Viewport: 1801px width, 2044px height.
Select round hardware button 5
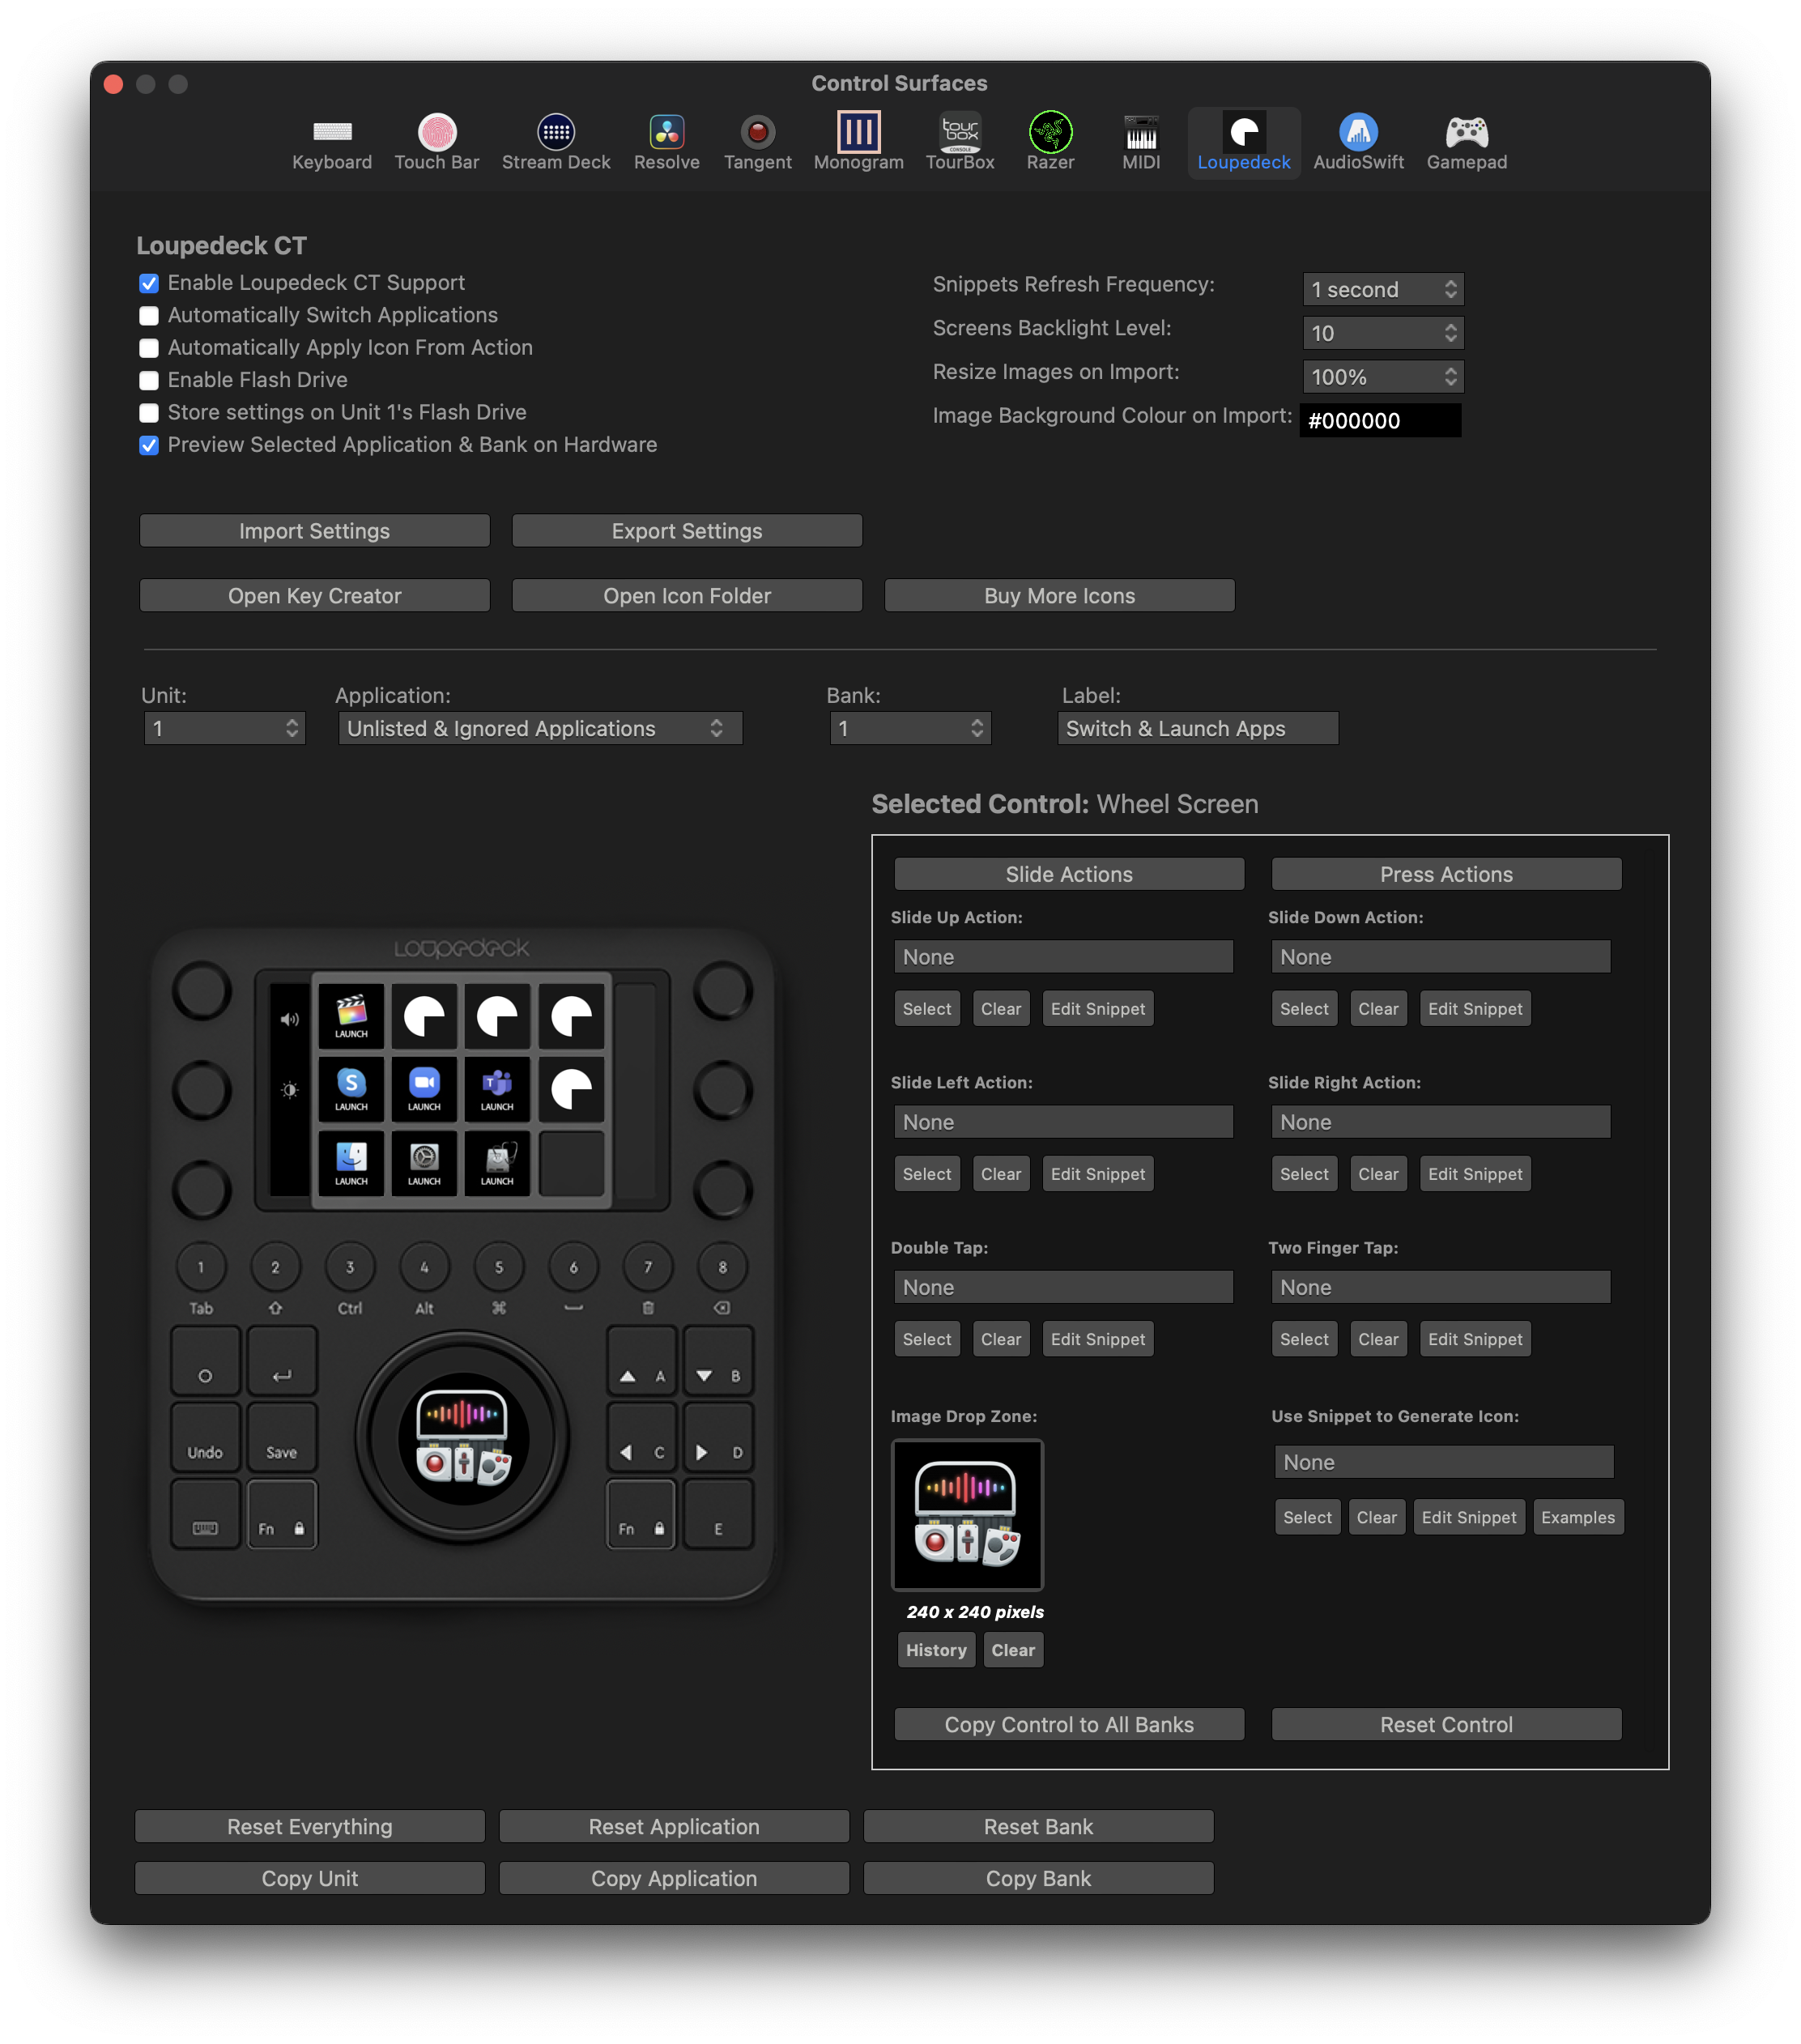[x=499, y=1267]
